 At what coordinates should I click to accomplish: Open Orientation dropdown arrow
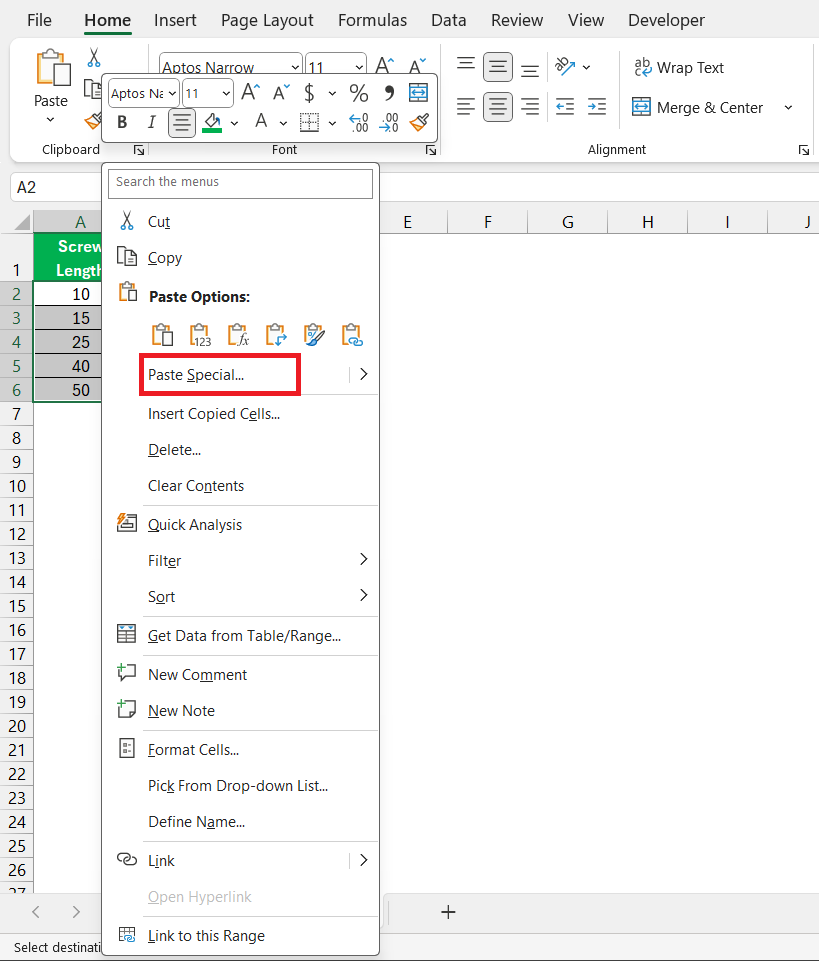pos(587,67)
